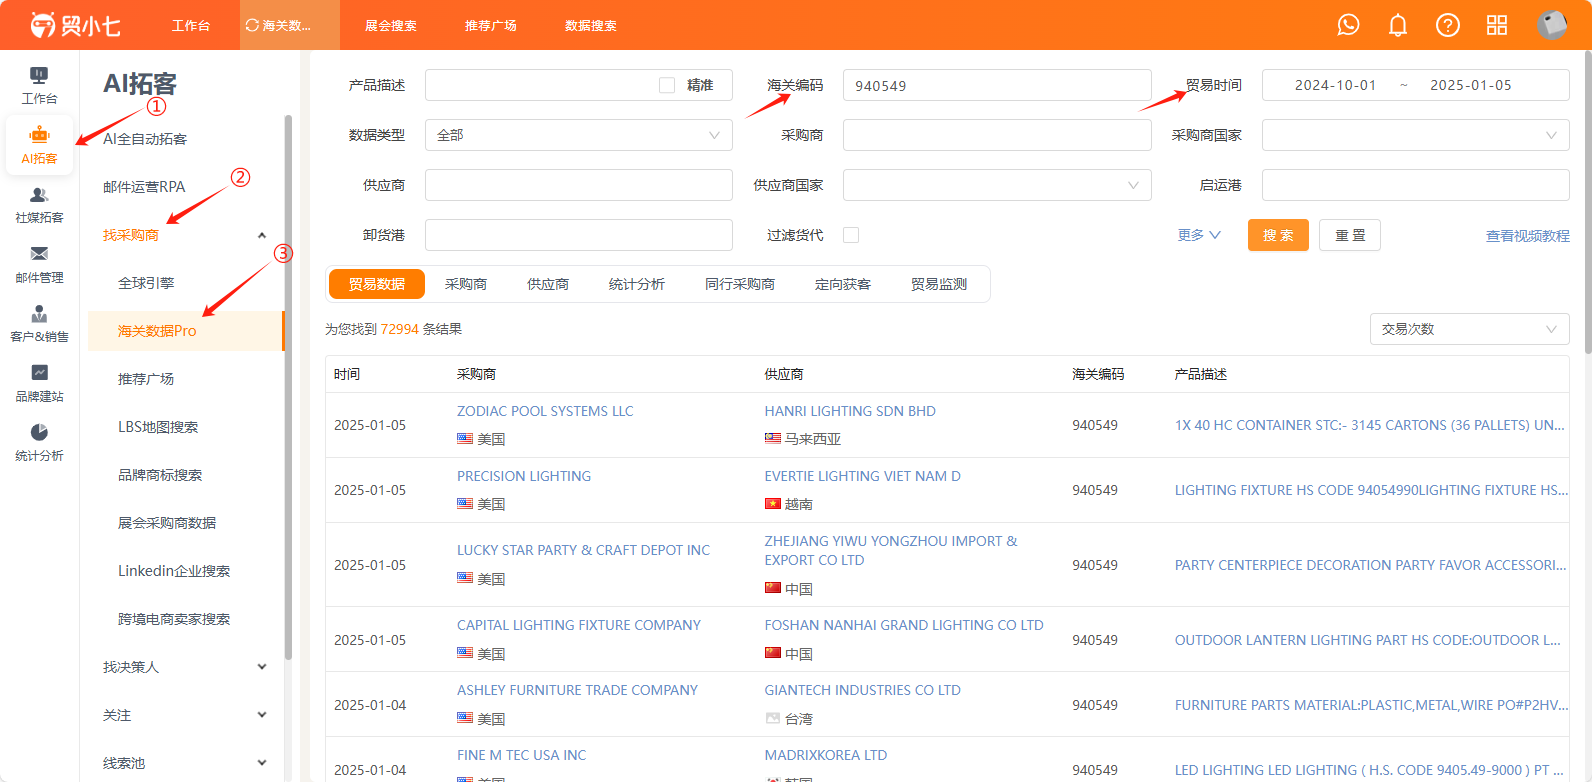The height and width of the screenshot is (782, 1592).
Task: Open the help question mark icon
Action: (1447, 25)
